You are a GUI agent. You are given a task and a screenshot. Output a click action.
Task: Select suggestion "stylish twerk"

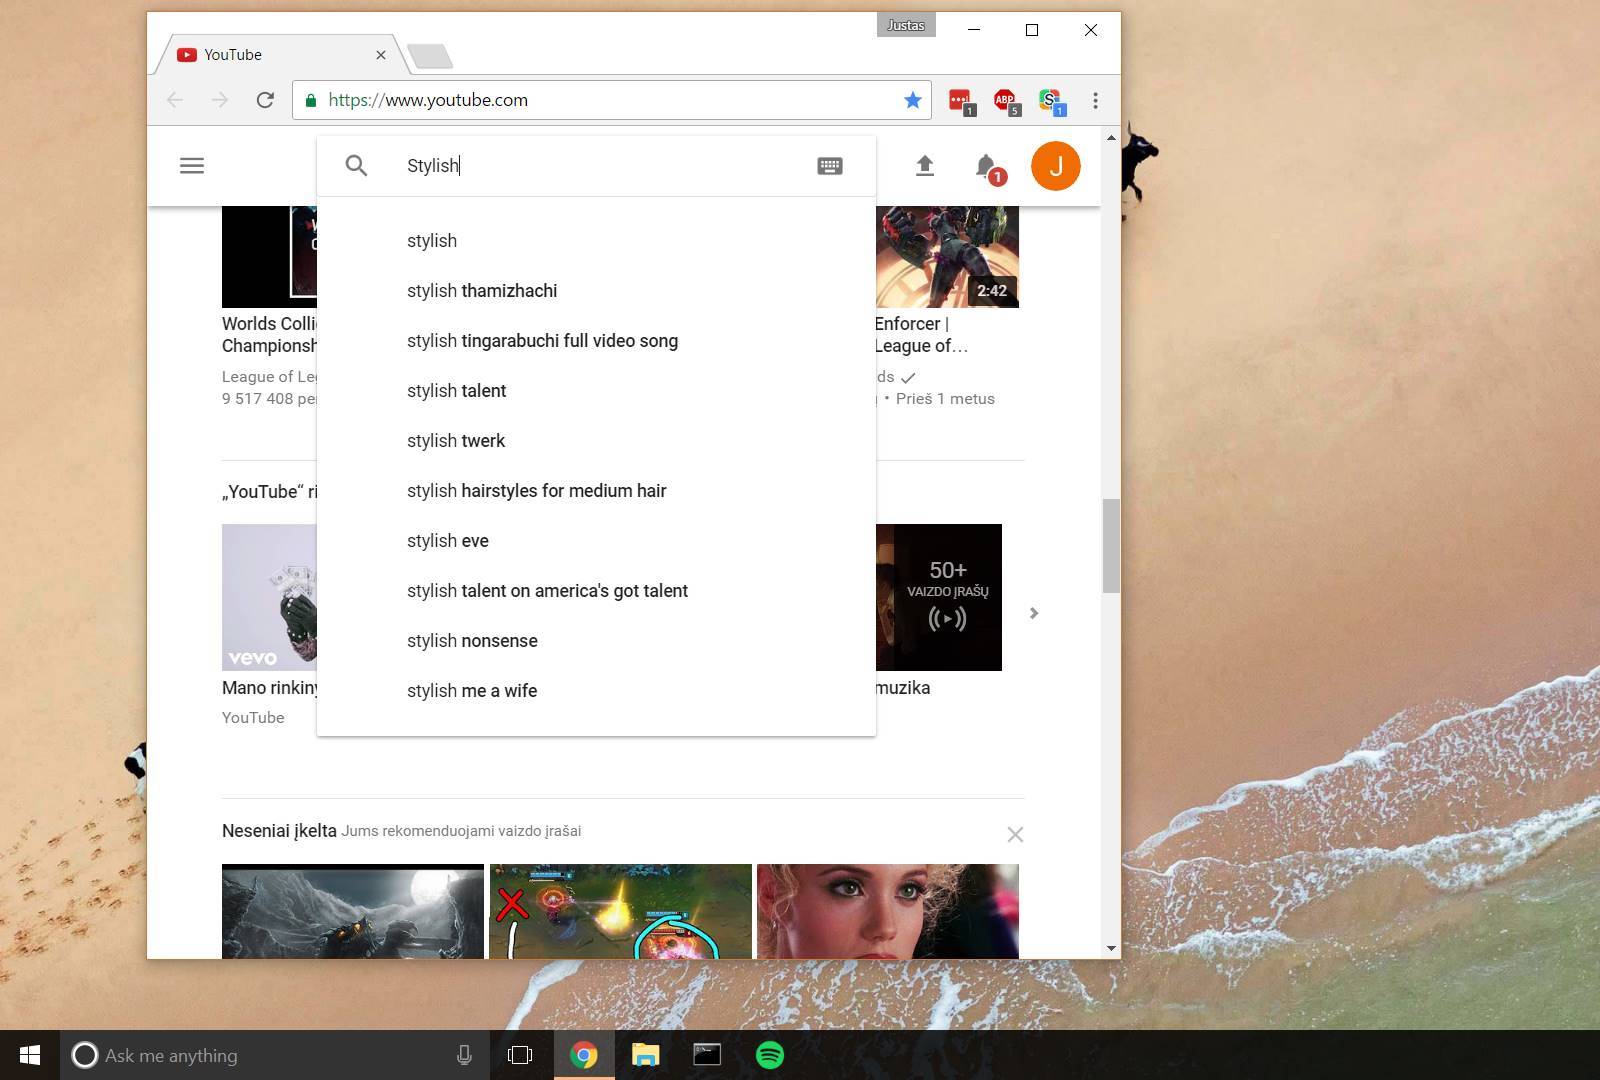(x=596, y=441)
